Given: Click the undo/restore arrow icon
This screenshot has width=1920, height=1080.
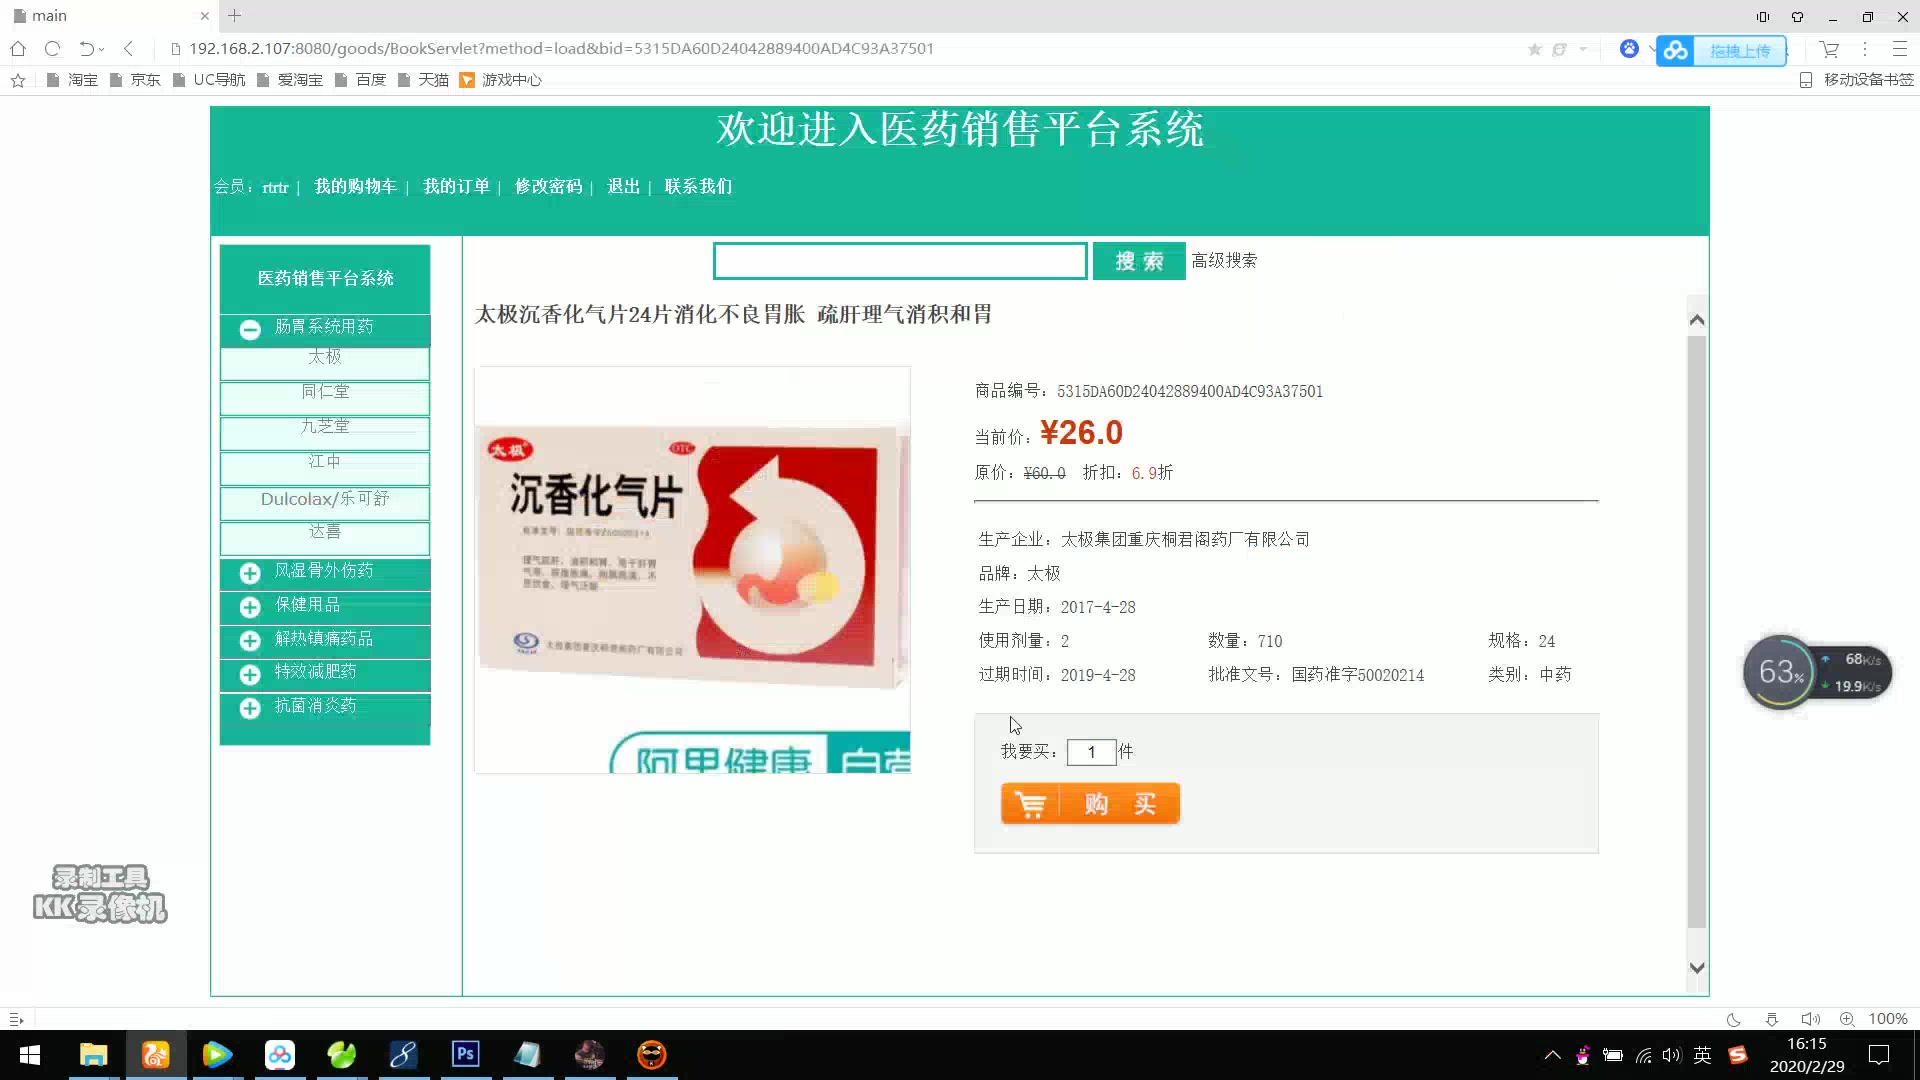Looking at the screenshot, I should pyautogui.click(x=87, y=49).
